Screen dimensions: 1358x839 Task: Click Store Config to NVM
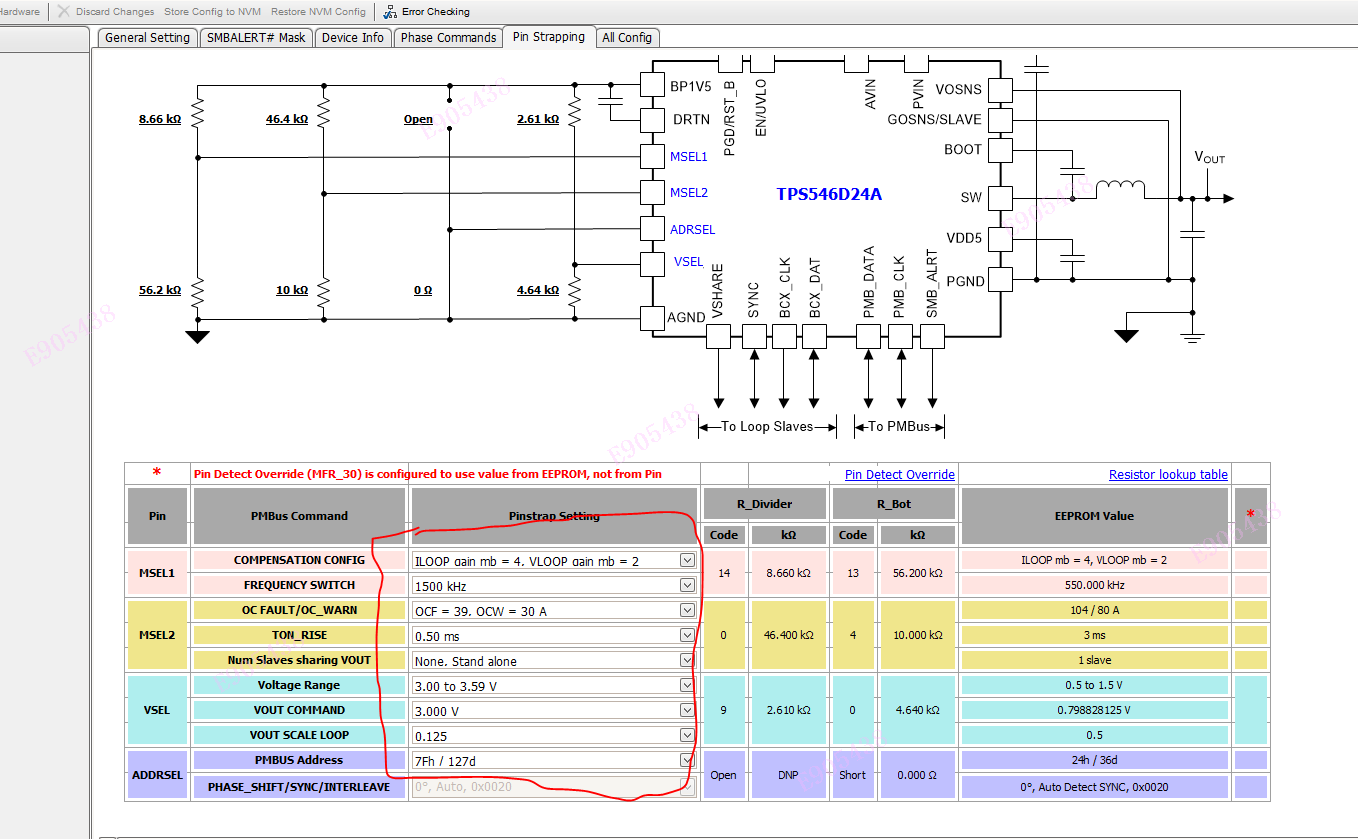(213, 12)
